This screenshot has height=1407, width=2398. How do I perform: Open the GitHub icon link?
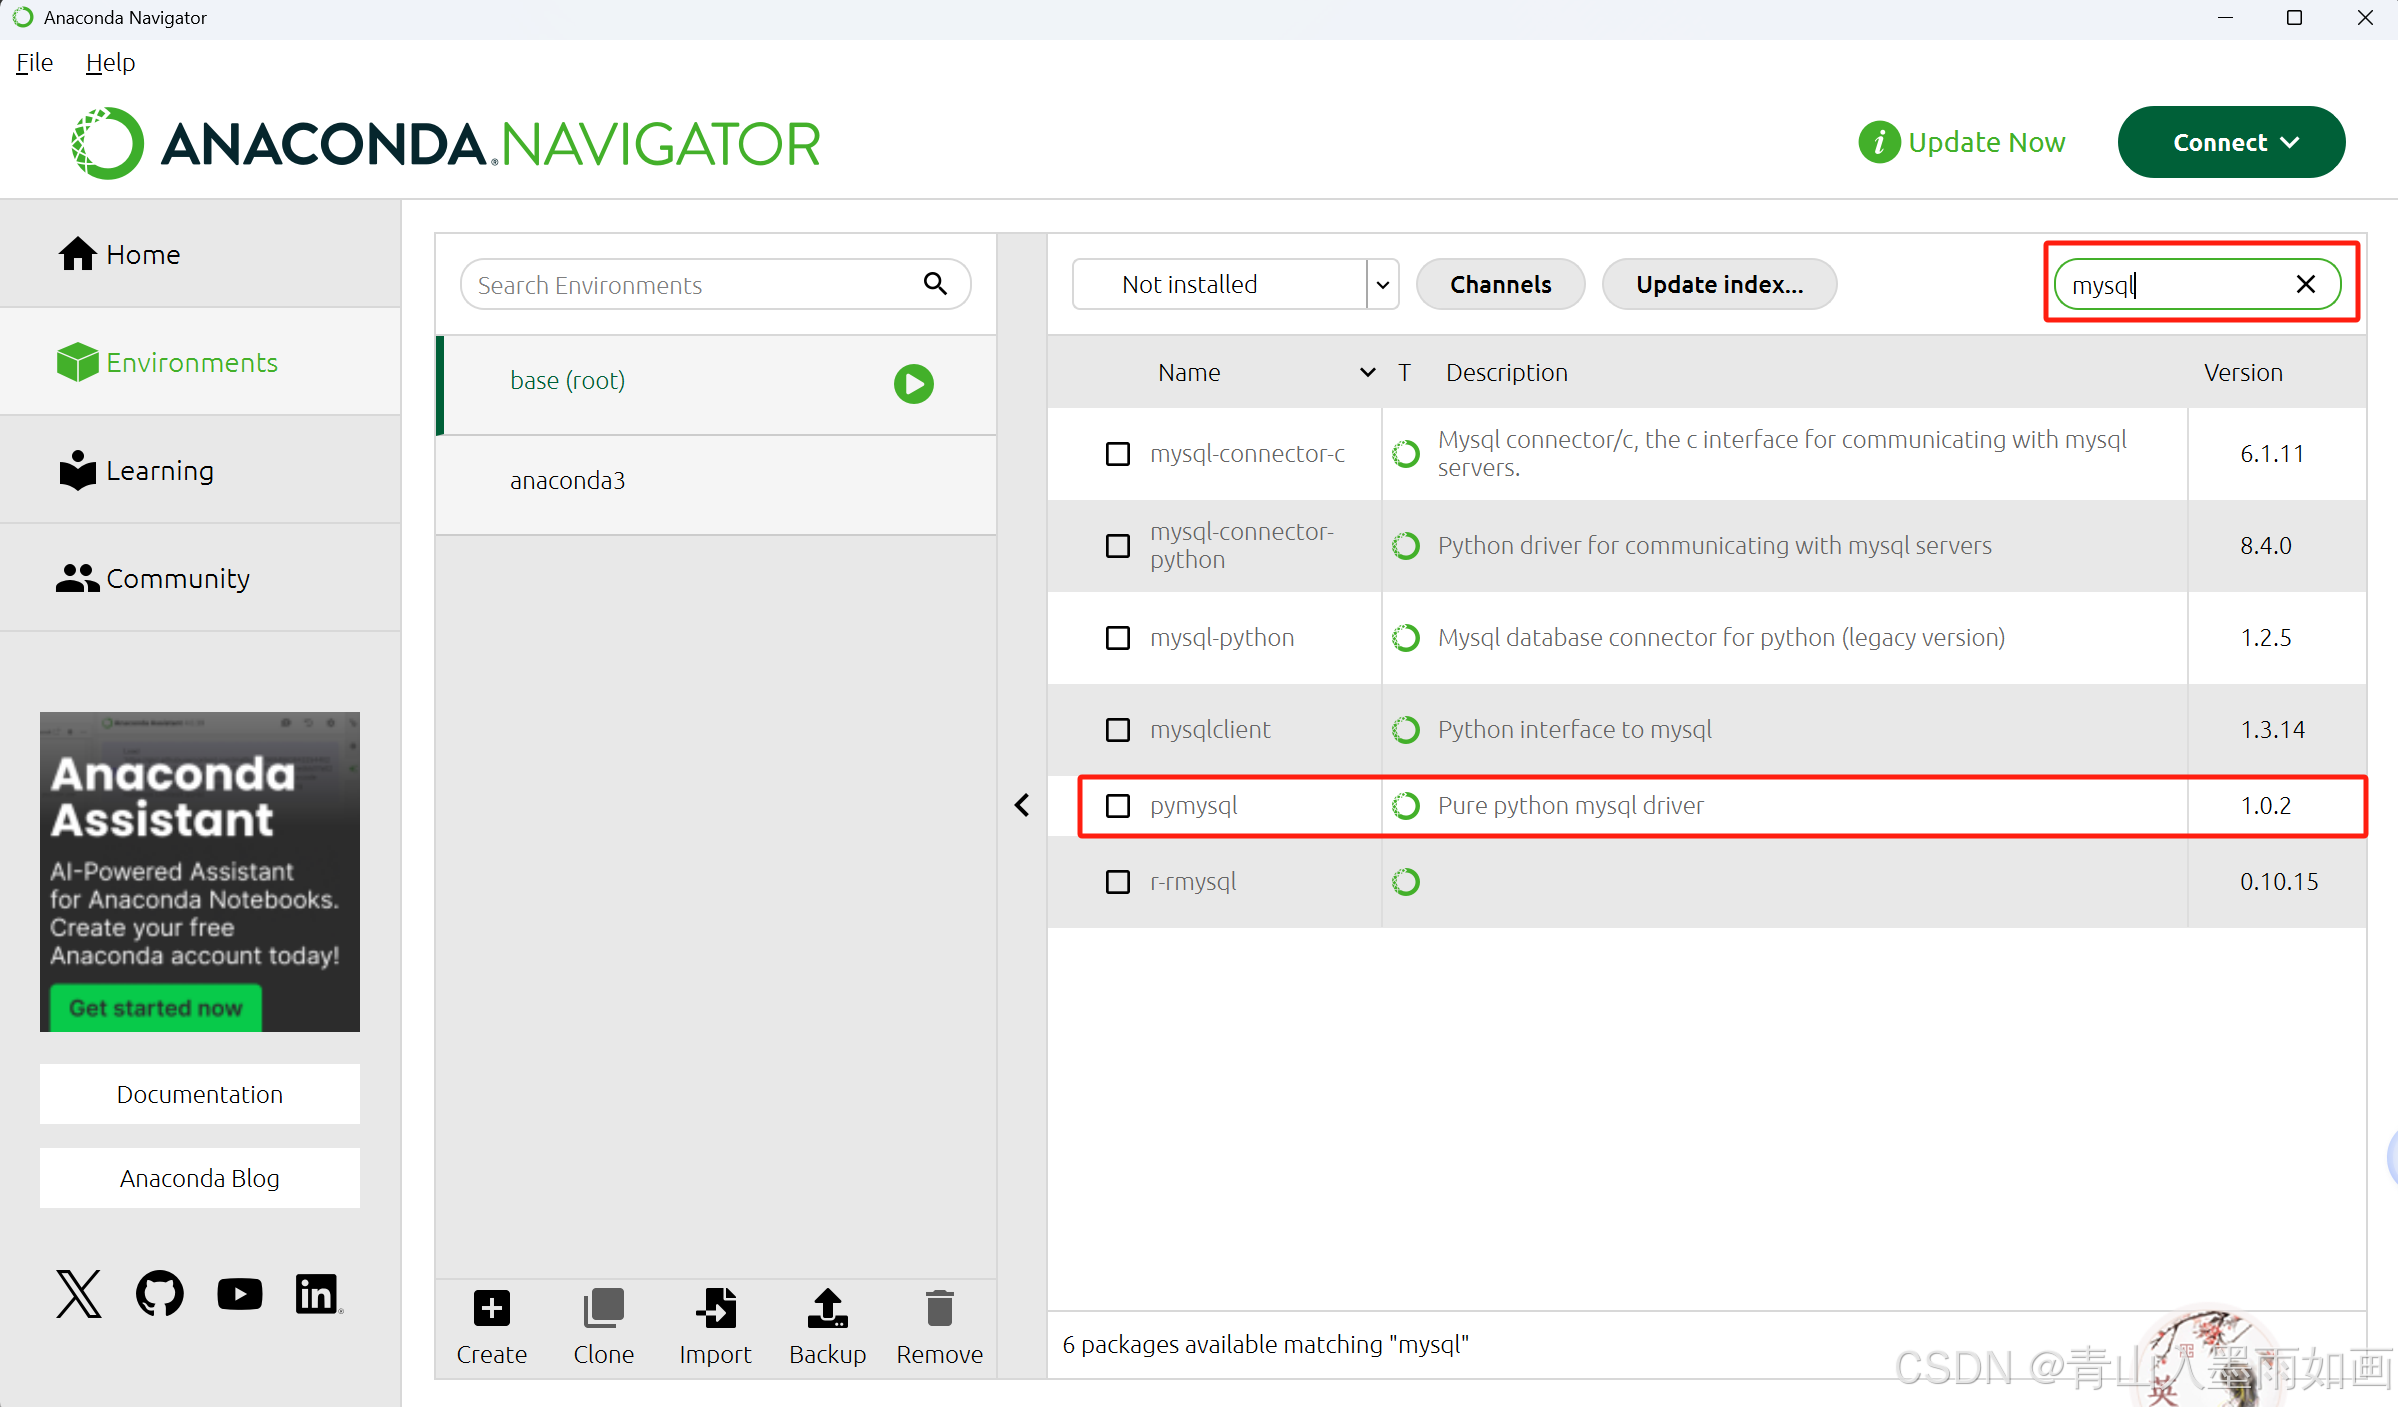point(160,1294)
